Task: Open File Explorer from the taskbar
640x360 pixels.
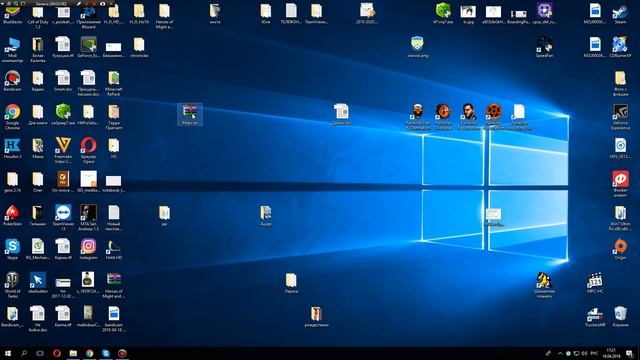Action: point(73,353)
